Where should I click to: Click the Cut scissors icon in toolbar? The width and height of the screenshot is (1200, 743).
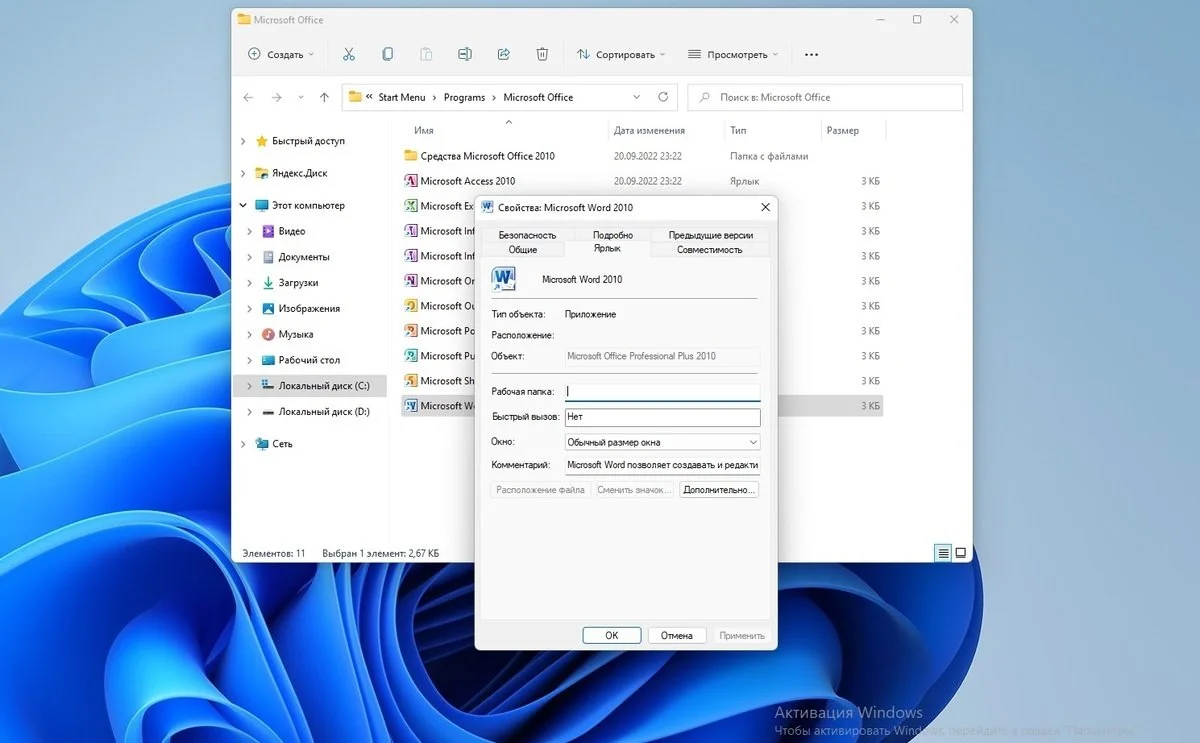pyautogui.click(x=349, y=54)
